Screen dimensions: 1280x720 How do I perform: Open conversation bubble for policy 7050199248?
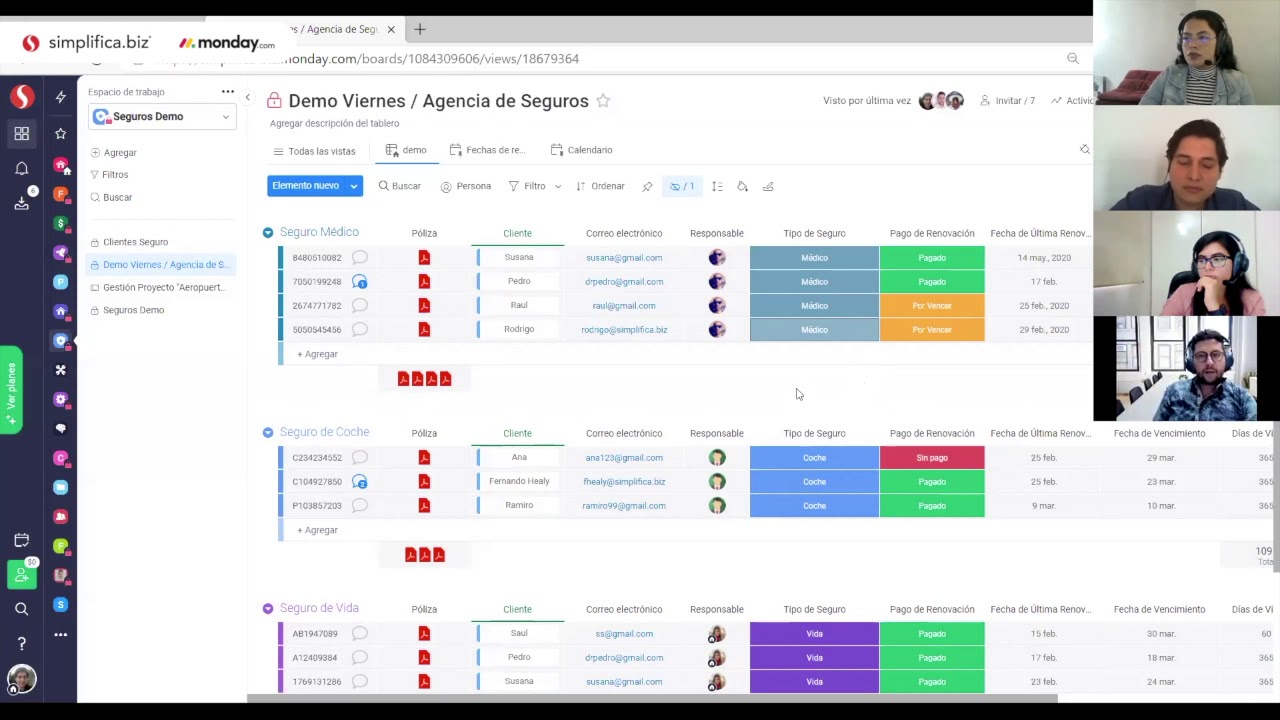click(x=360, y=282)
